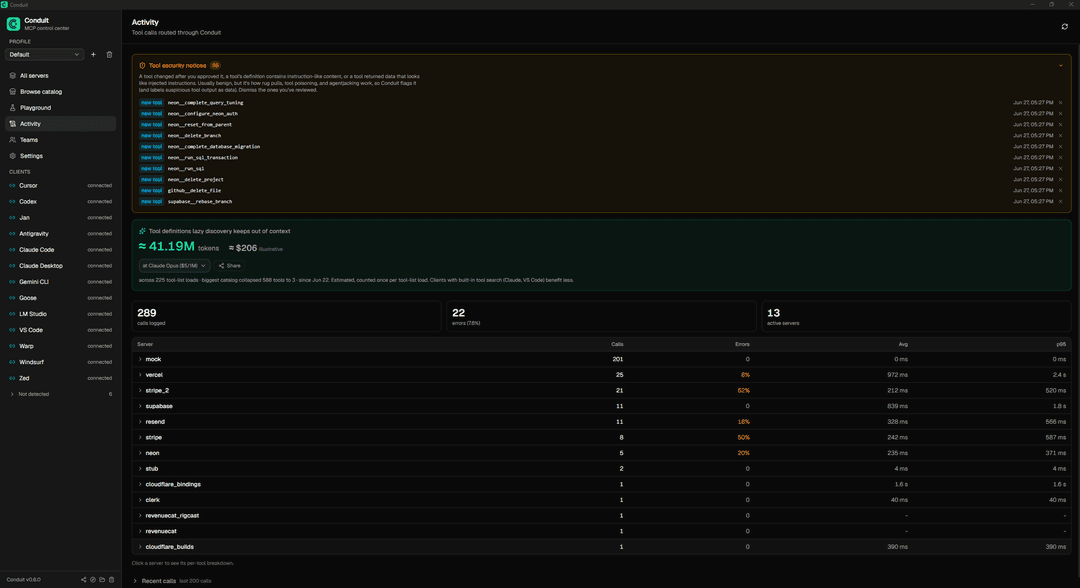Image resolution: width=1080 pixels, height=588 pixels.
Task: Click the Codex client link icon
Action: pos(12,202)
